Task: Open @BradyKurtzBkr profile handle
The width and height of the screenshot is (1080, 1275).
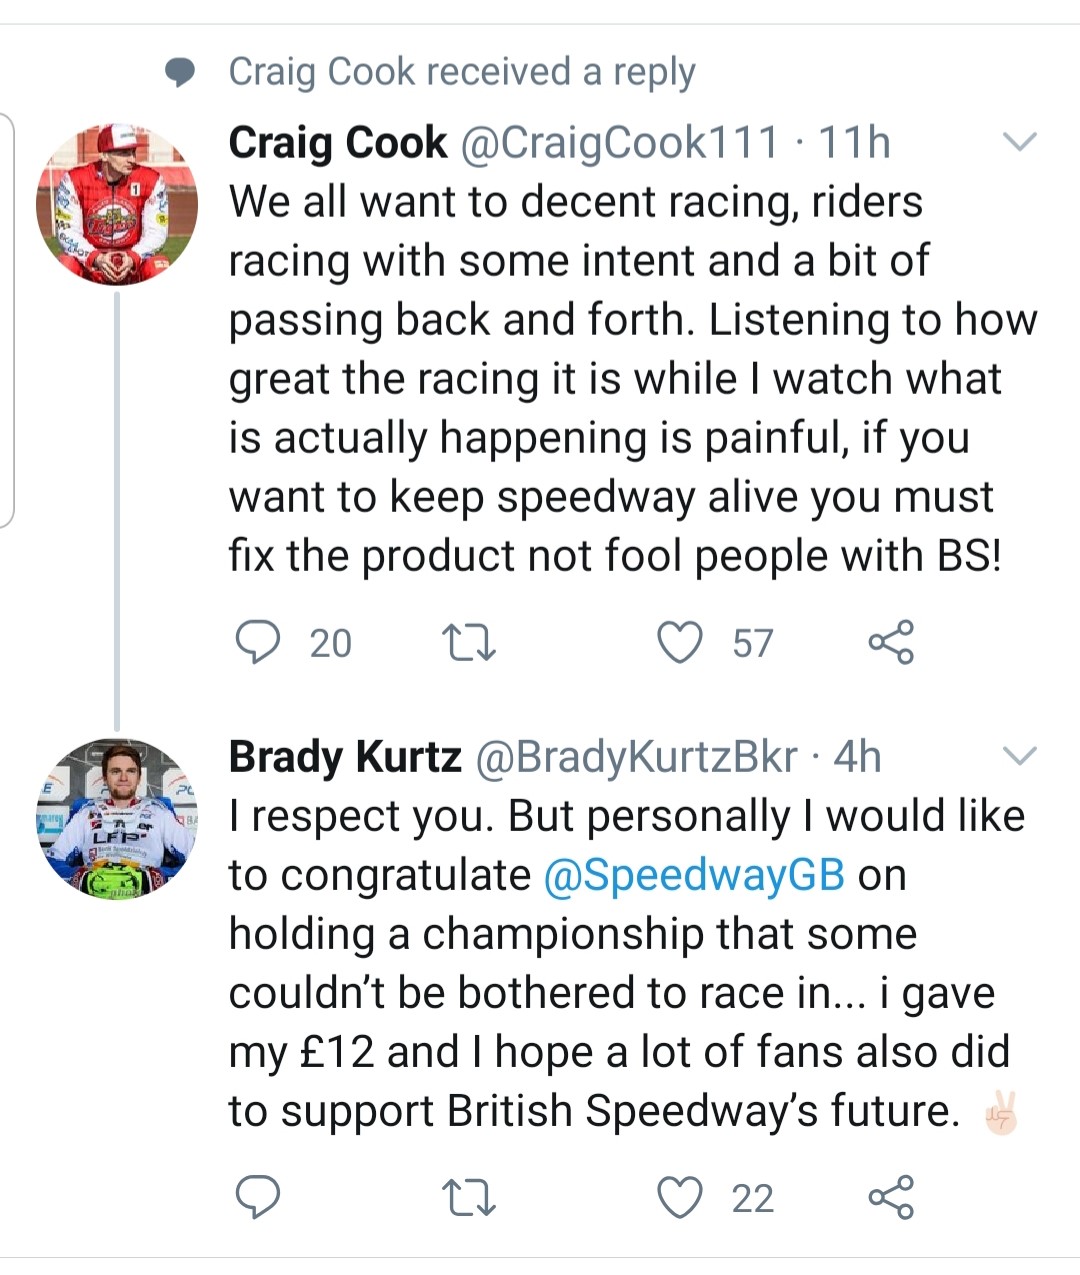Action: (636, 757)
